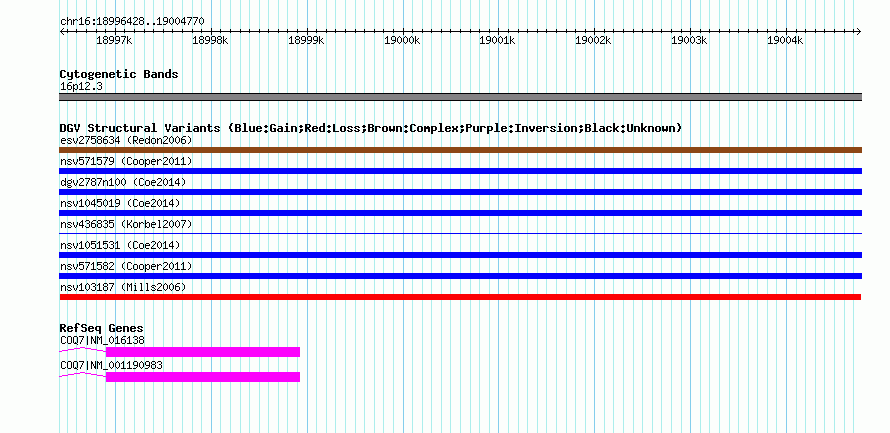The height and width of the screenshot is (433, 890).
Task: Click the gray 16p12.3 cytogenetic band bar
Action: pyautogui.click(x=460, y=97)
